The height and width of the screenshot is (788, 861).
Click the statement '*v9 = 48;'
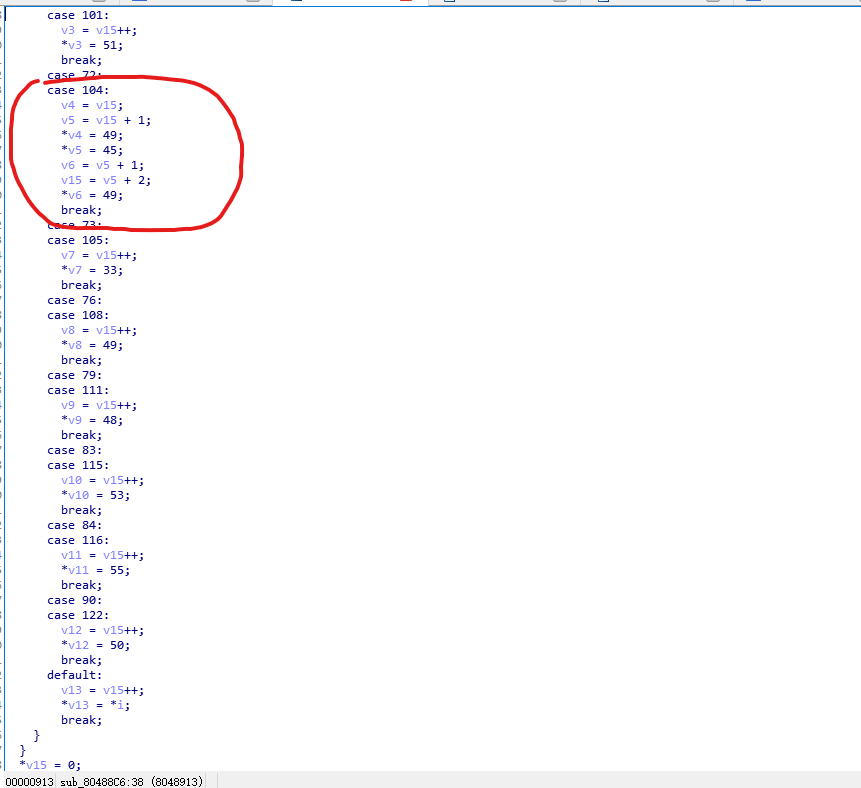click(92, 420)
